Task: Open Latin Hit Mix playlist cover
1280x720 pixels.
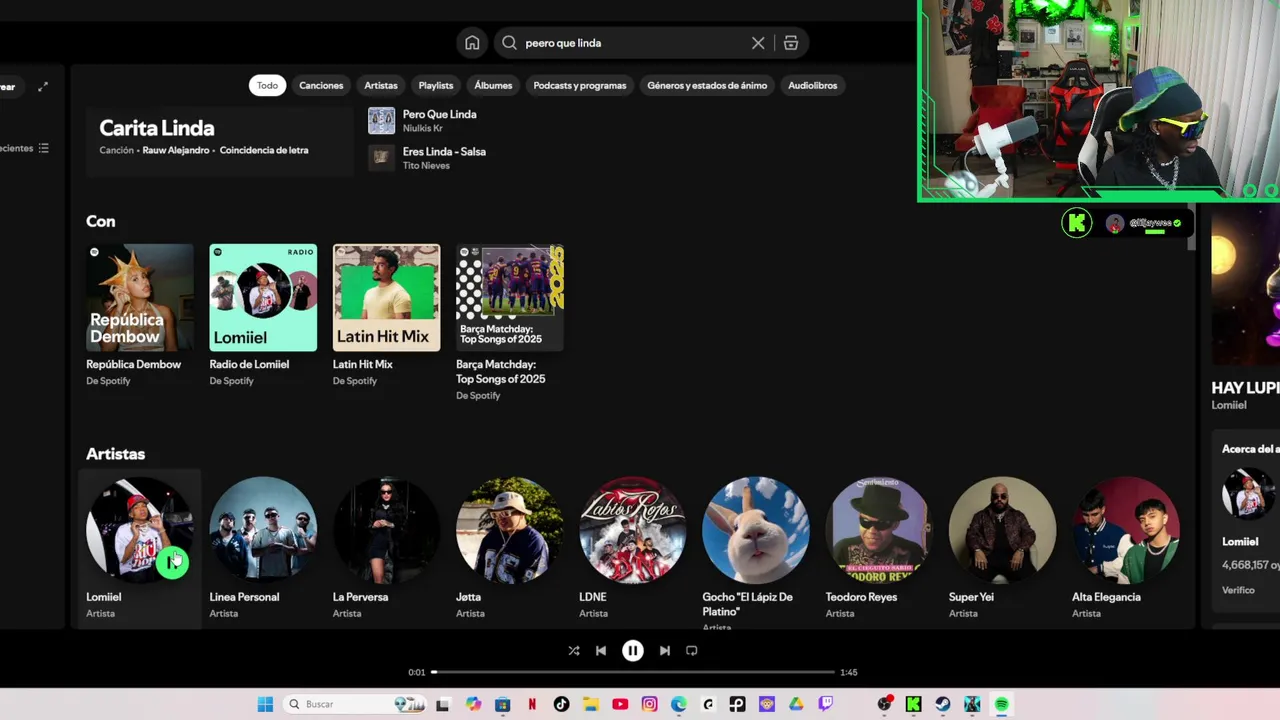Action: pyautogui.click(x=386, y=298)
